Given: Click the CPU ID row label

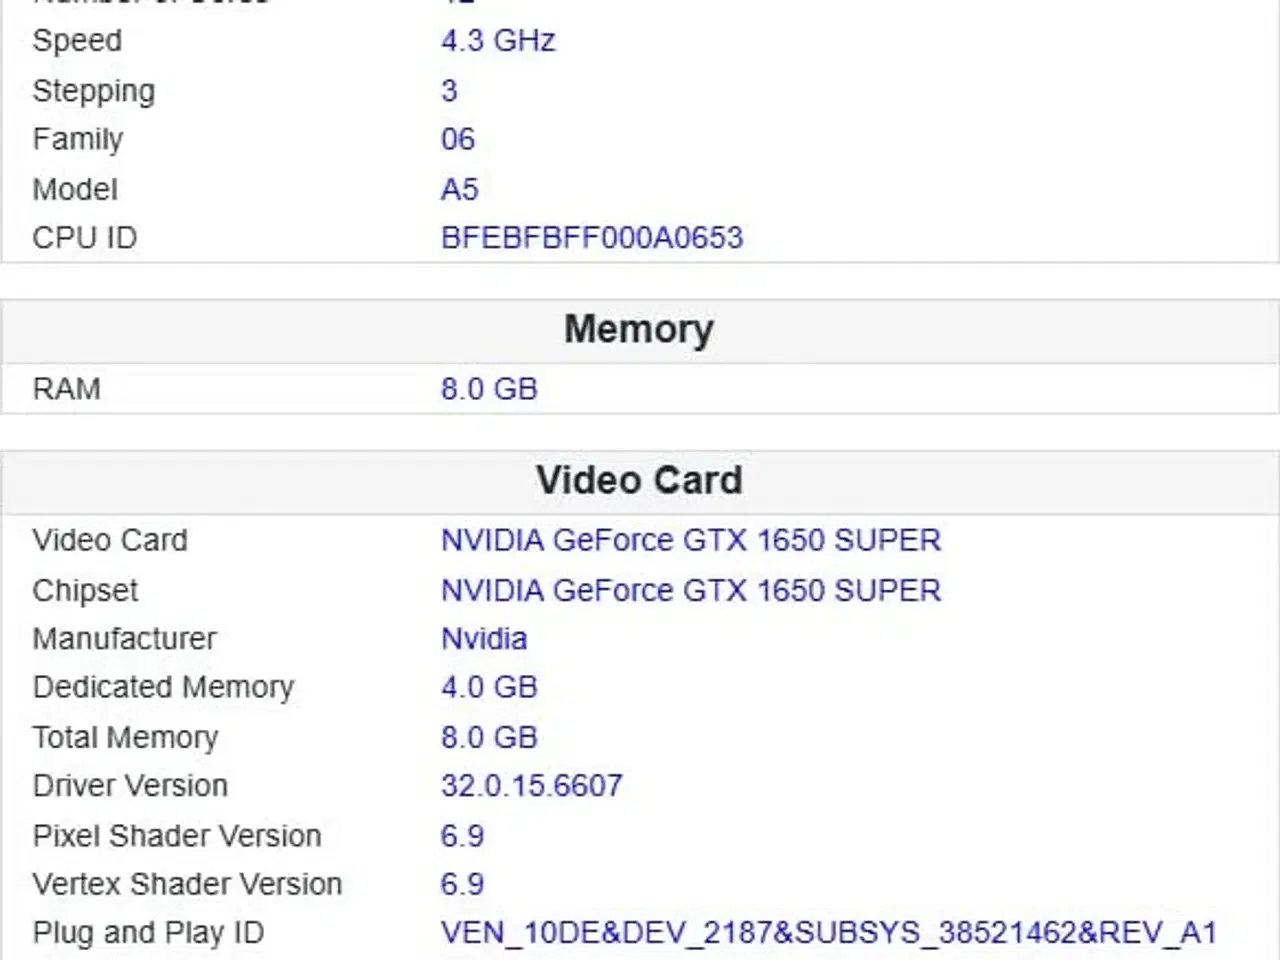Looking at the screenshot, I should coord(84,238).
